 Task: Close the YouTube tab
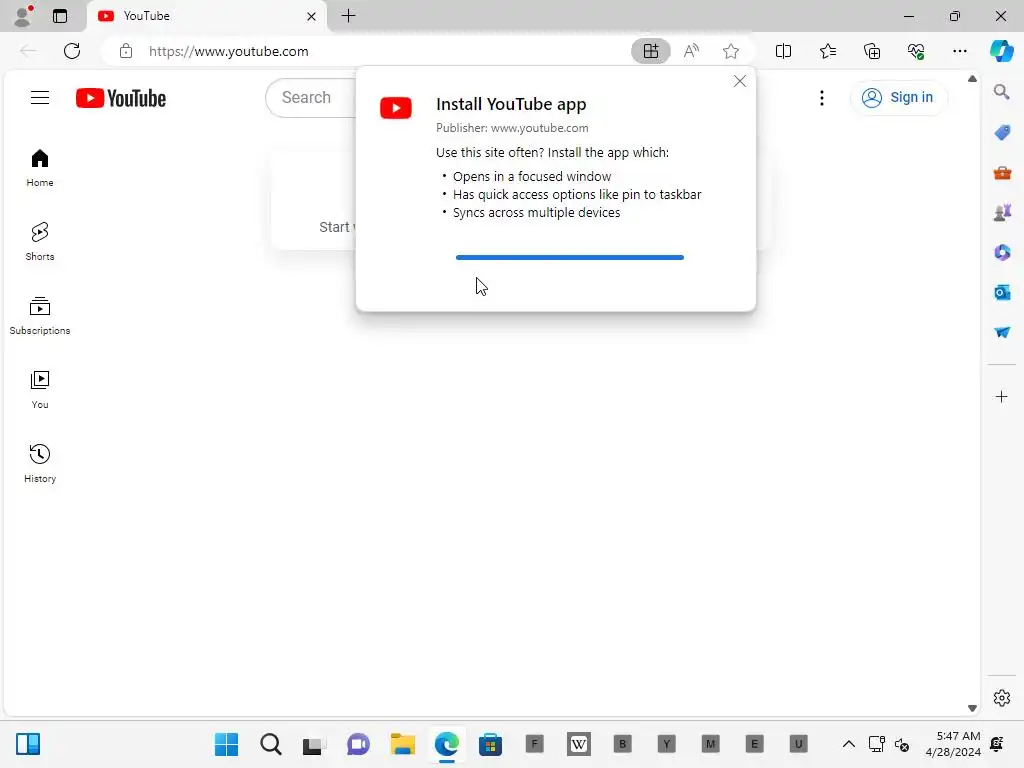tap(312, 16)
